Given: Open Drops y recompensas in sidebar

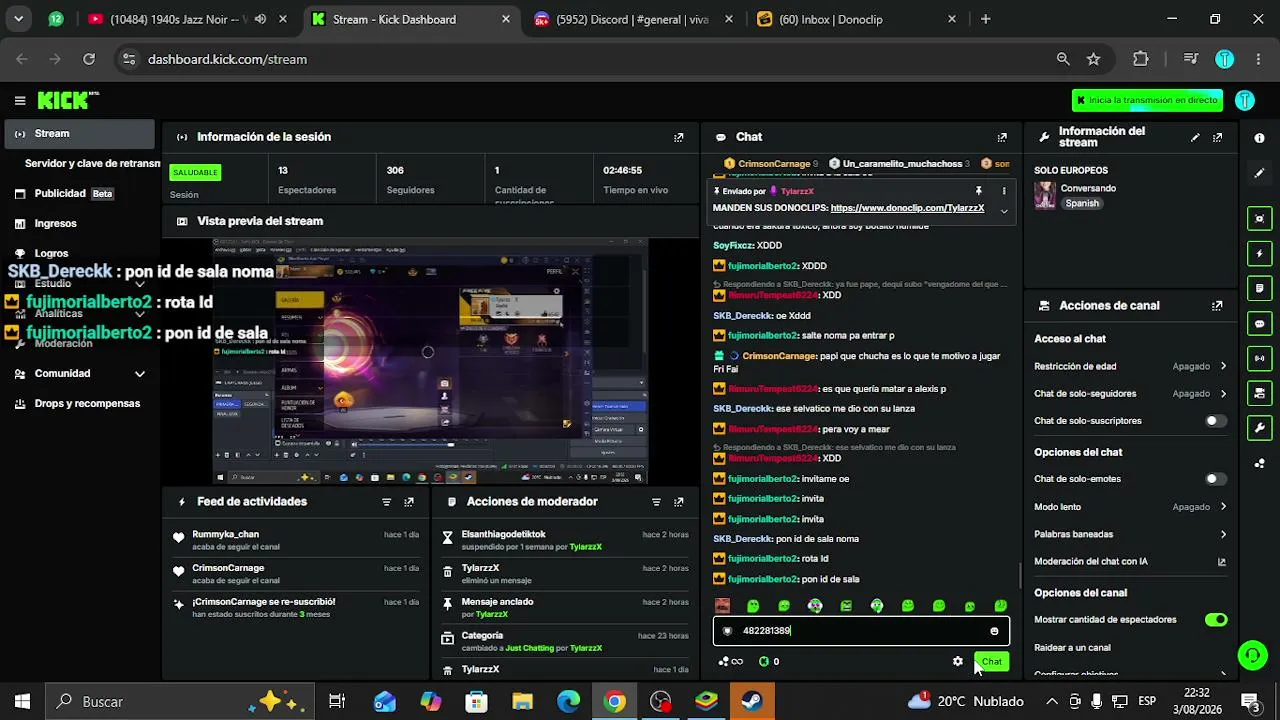Looking at the screenshot, I should pyautogui.click(x=80, y=404).
